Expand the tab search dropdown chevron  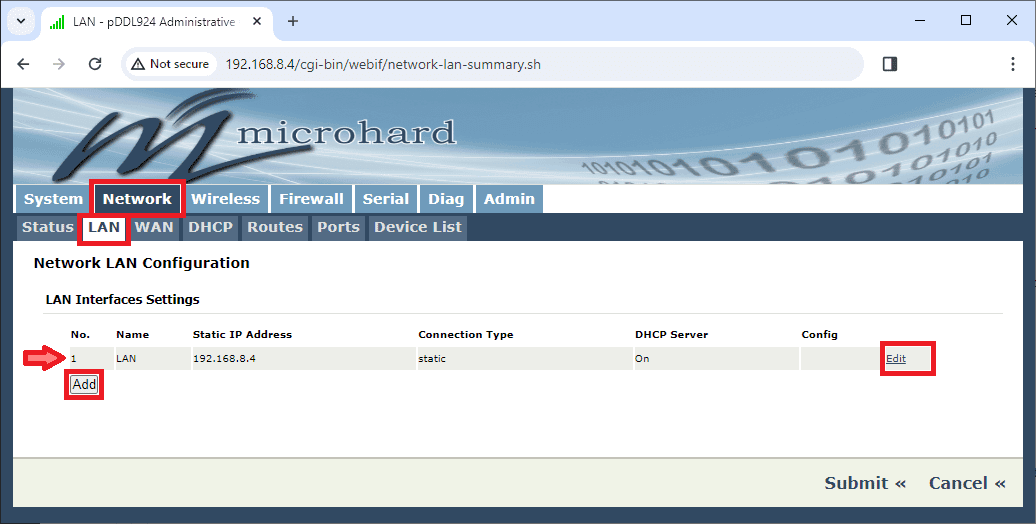pos(20,21)
